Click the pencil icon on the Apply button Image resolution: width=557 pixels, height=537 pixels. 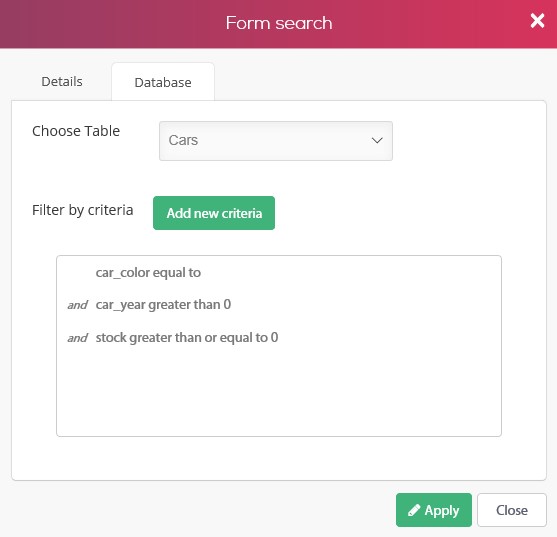click(414, 510)
